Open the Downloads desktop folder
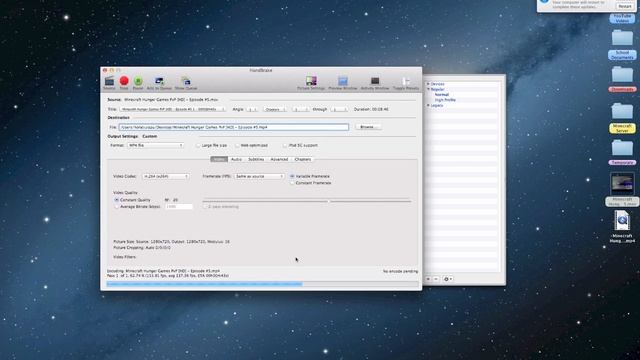The height and width of the screenshot is (360, 640). coord(622,79)
